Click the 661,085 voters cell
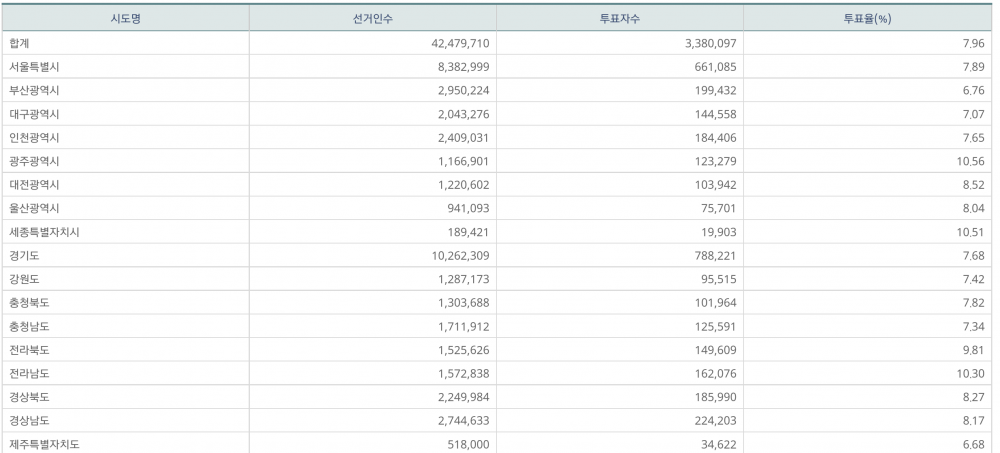Viewport: 1000px width, 453px height. [x=712, y=67]
